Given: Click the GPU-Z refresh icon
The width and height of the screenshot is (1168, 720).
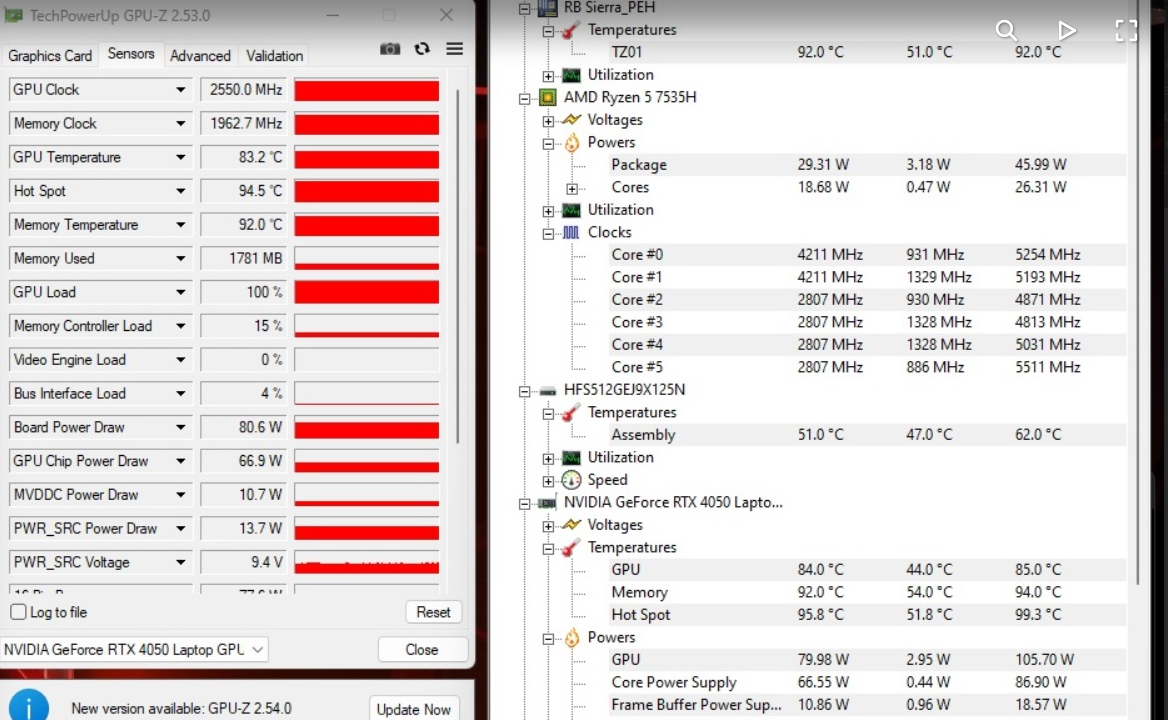Looking at the screenshot, I should [422, 48].
